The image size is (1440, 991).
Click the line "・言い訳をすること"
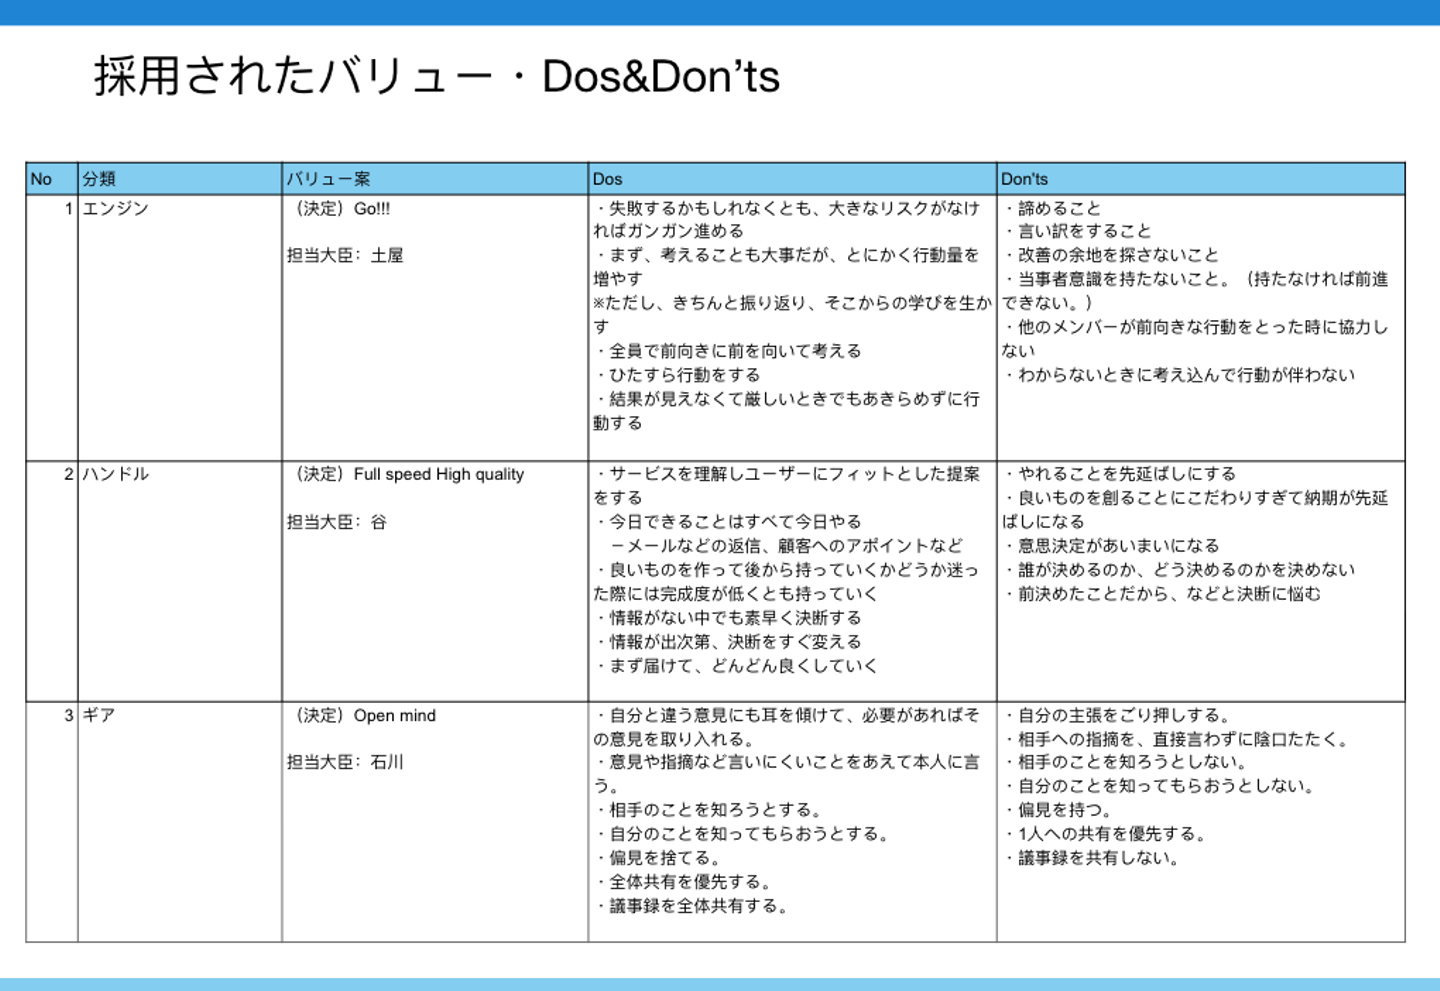(1077, 231)
